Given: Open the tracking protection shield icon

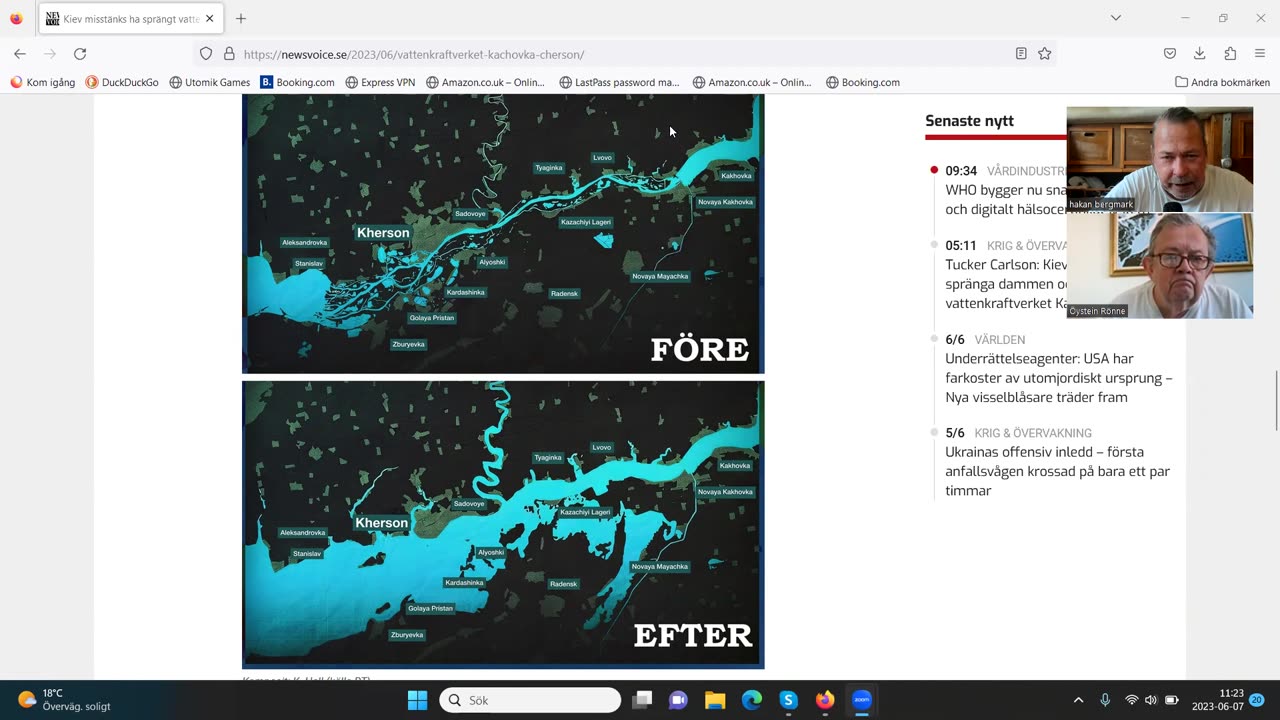Looking at the screenshot, I should click(206, 54).
